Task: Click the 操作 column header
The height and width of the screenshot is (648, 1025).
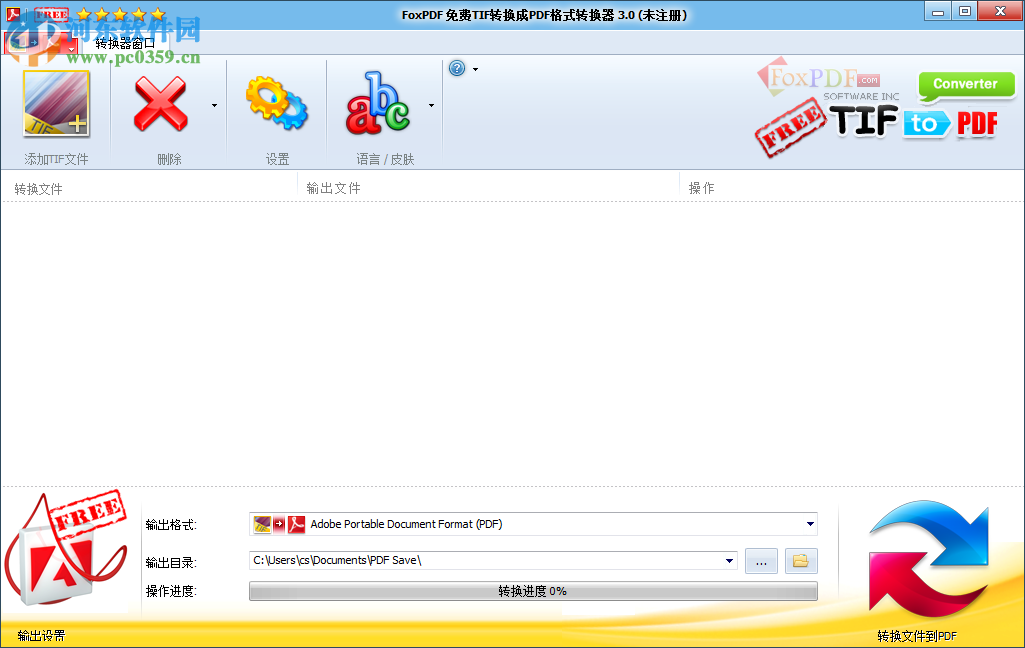Action: pos(701,187)
